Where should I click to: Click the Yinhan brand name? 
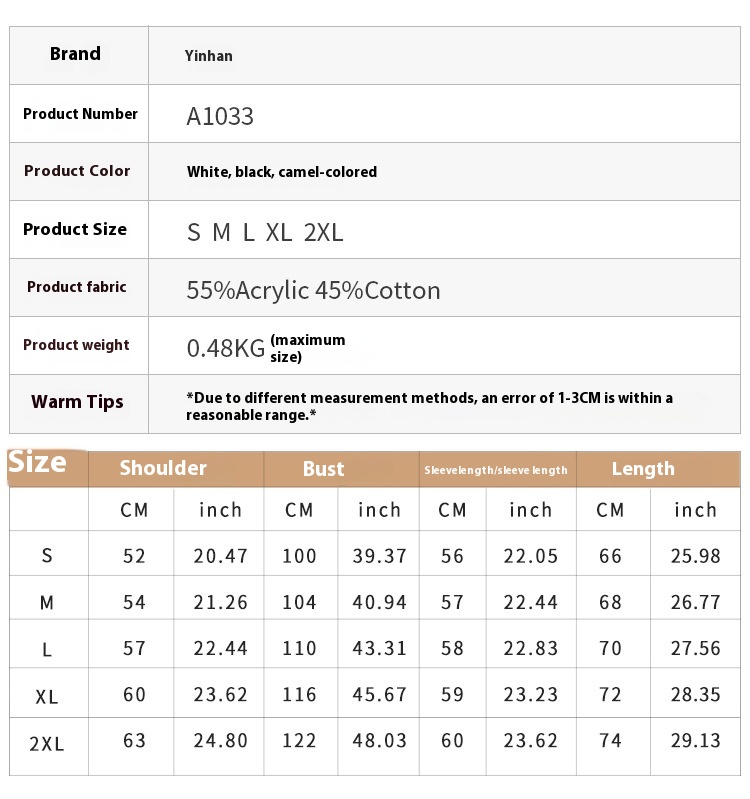[x=208, y=56]
